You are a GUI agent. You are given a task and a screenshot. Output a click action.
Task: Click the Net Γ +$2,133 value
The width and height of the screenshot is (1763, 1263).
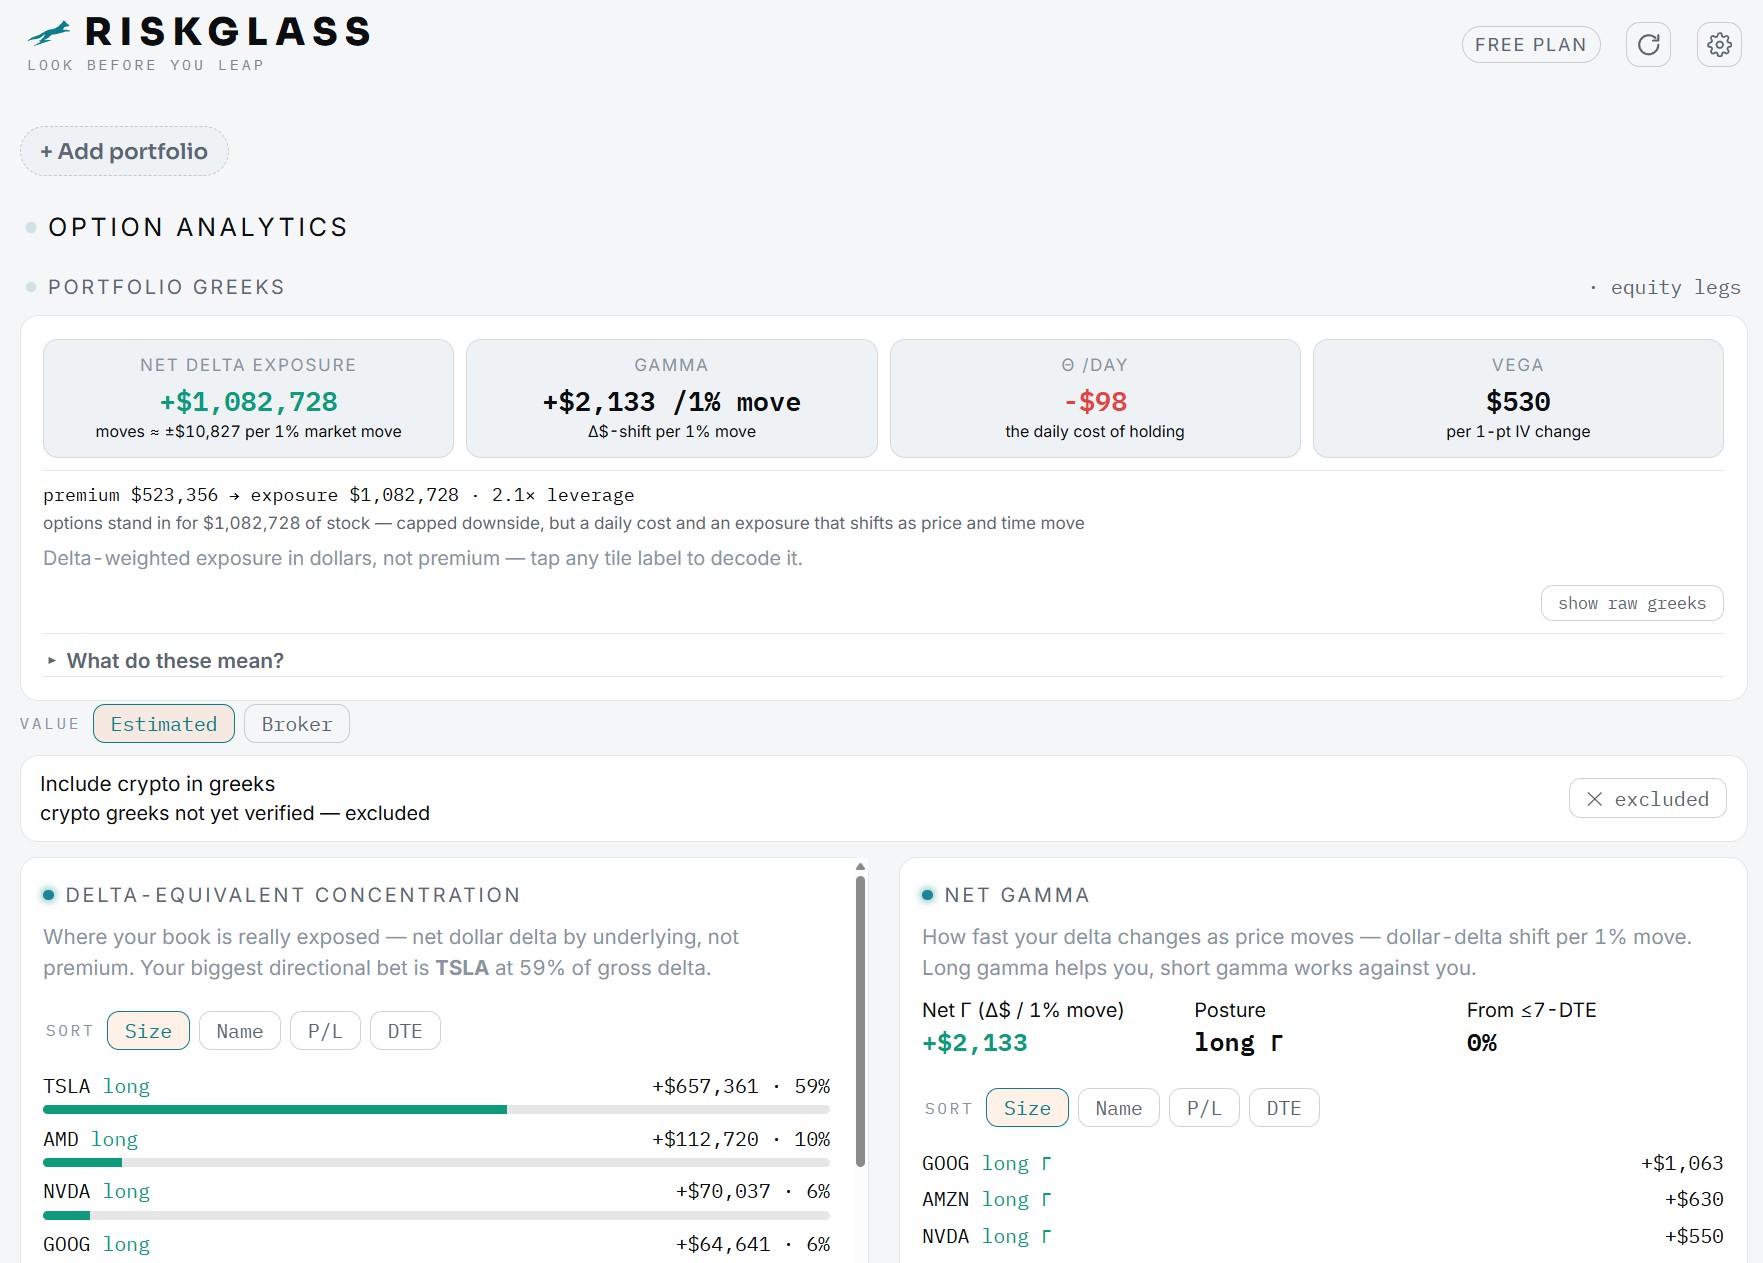click(975, 1043)
